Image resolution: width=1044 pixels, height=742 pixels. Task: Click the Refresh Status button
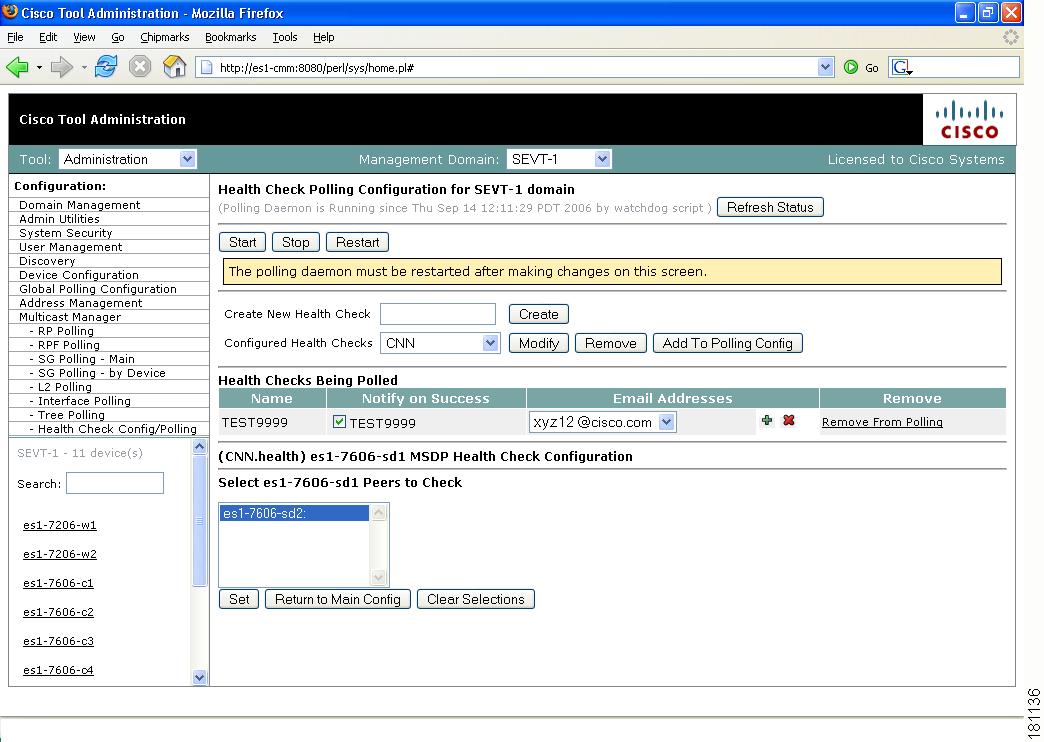click(770, 207)
